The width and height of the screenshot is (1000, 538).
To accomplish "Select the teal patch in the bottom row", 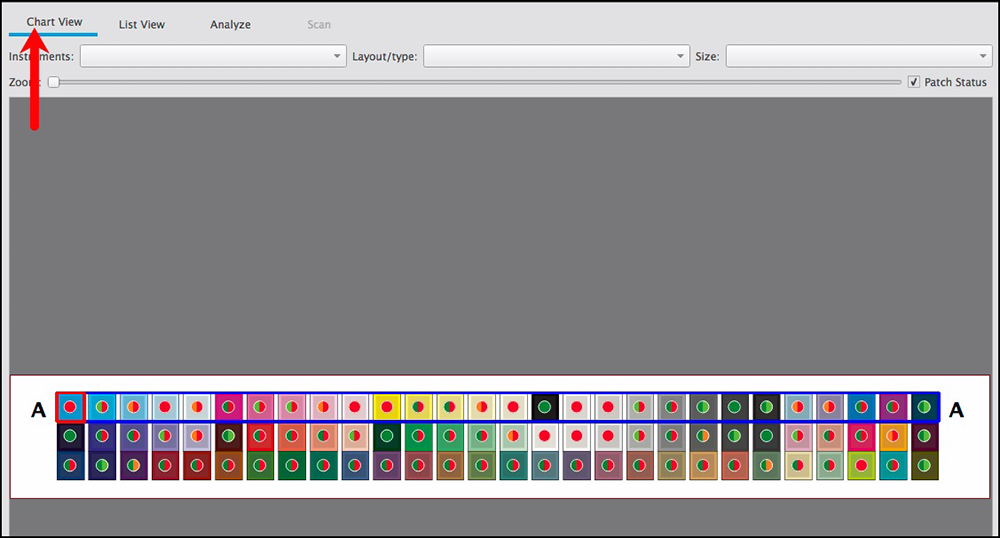I will 892,466.
